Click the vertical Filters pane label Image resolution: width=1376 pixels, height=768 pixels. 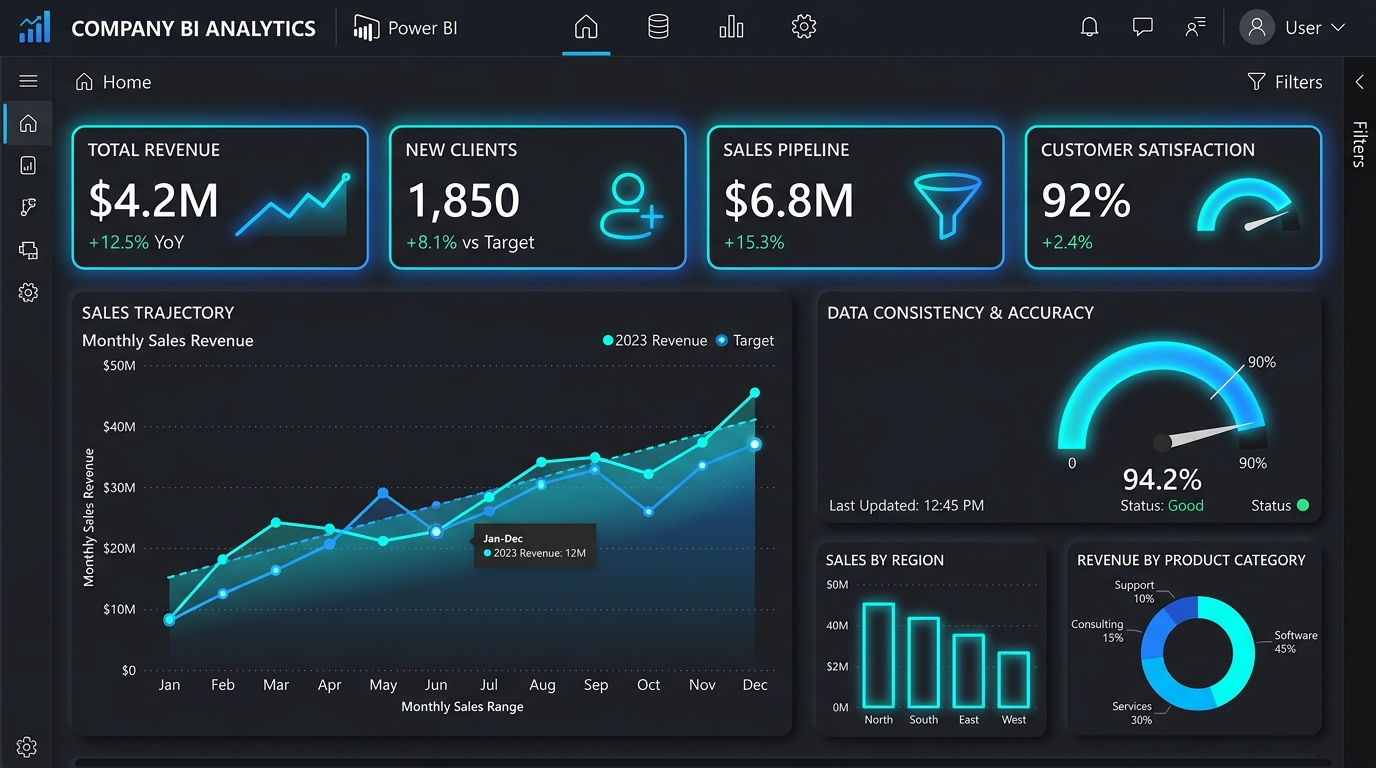pos(1359,144)
